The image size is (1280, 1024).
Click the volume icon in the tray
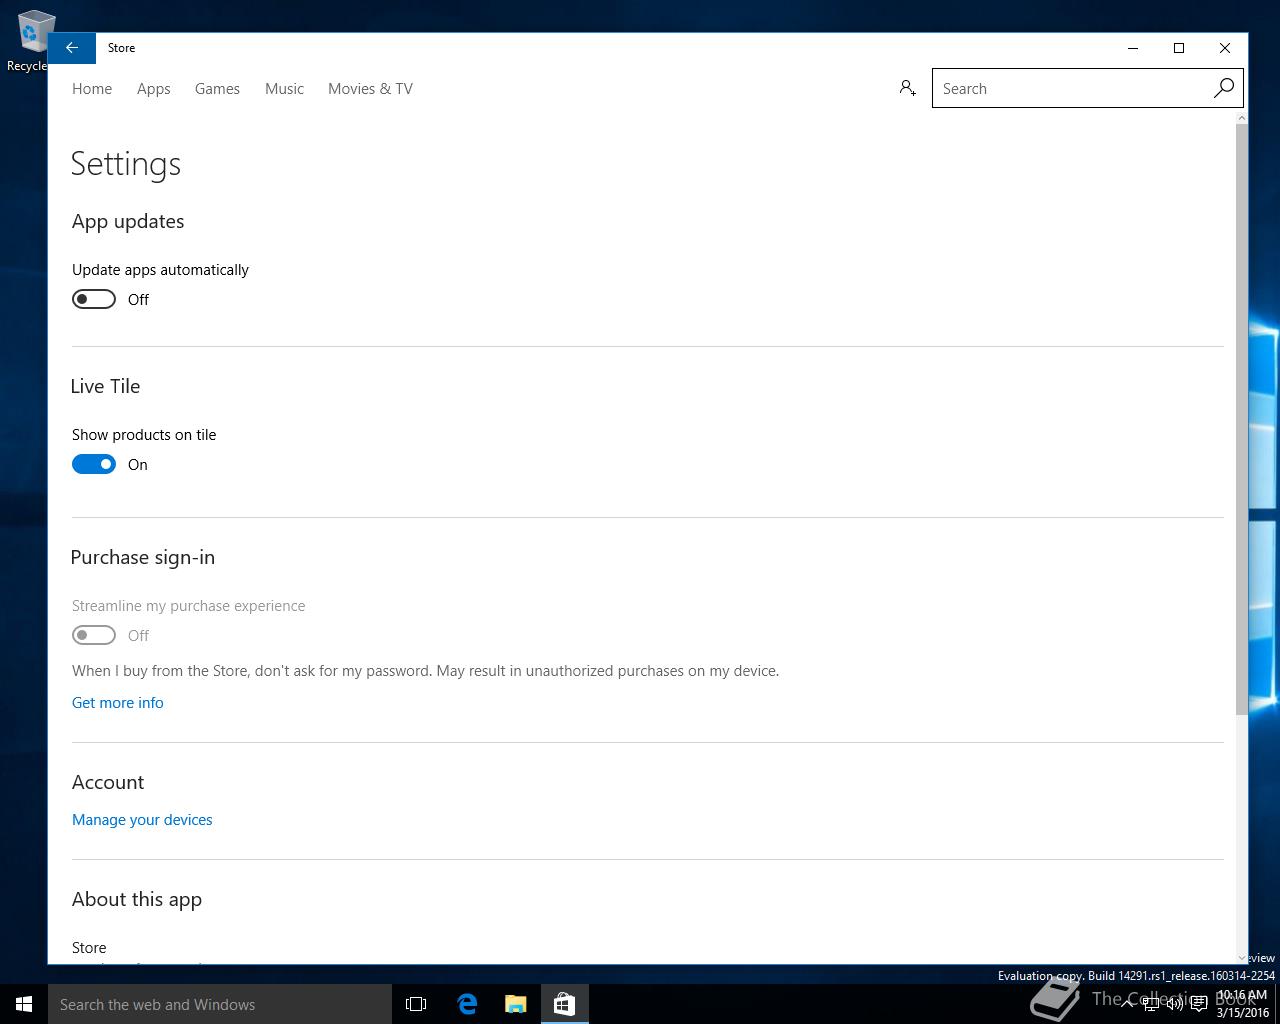click(x=1174, y=1005)
